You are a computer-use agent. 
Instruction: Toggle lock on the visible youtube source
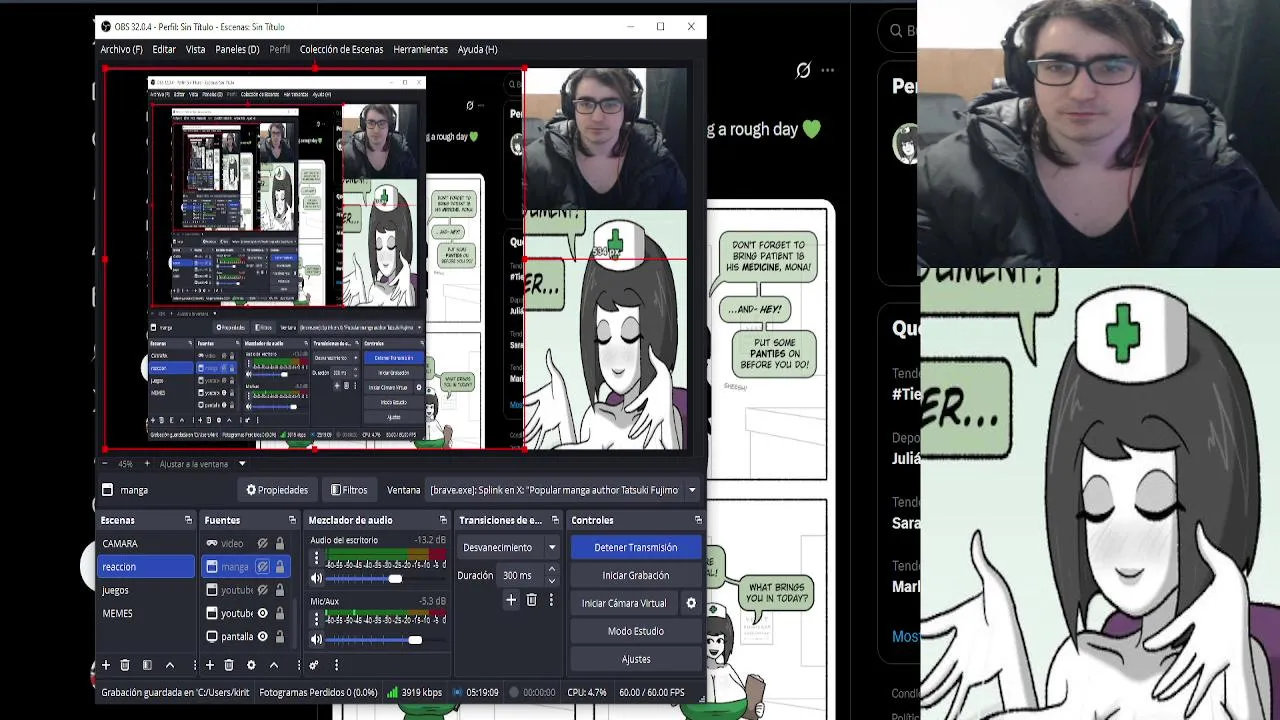(x=280, y=613)
